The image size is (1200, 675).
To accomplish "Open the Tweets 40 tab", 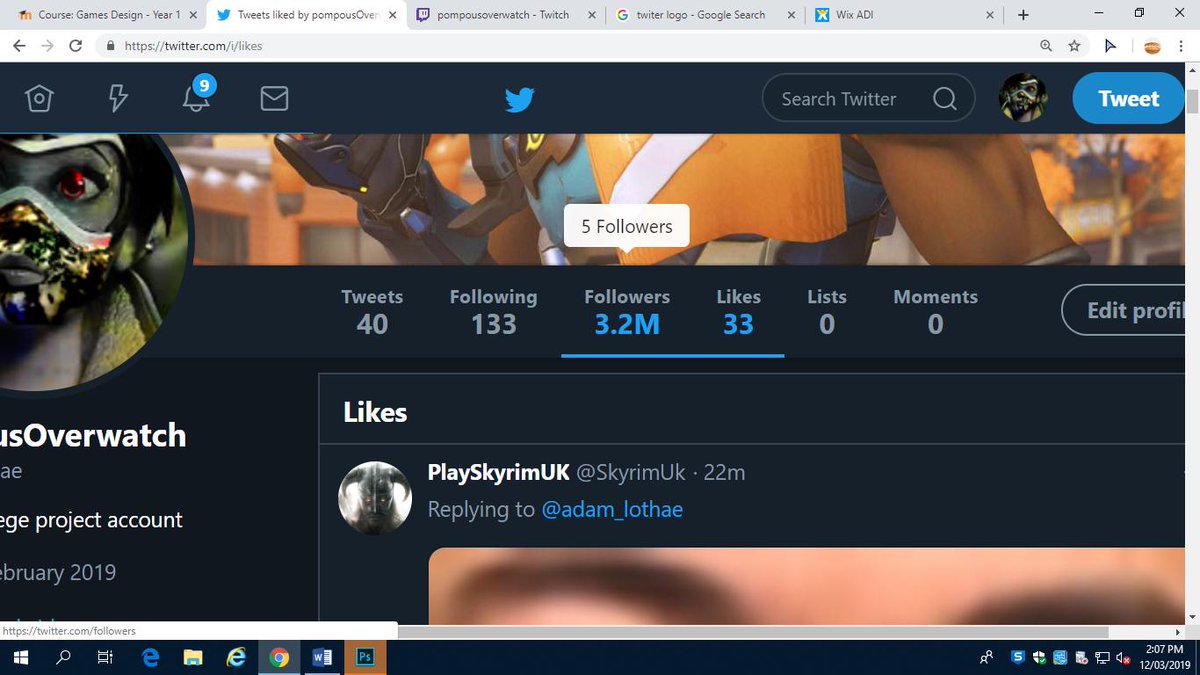I will tap(372, 311).
